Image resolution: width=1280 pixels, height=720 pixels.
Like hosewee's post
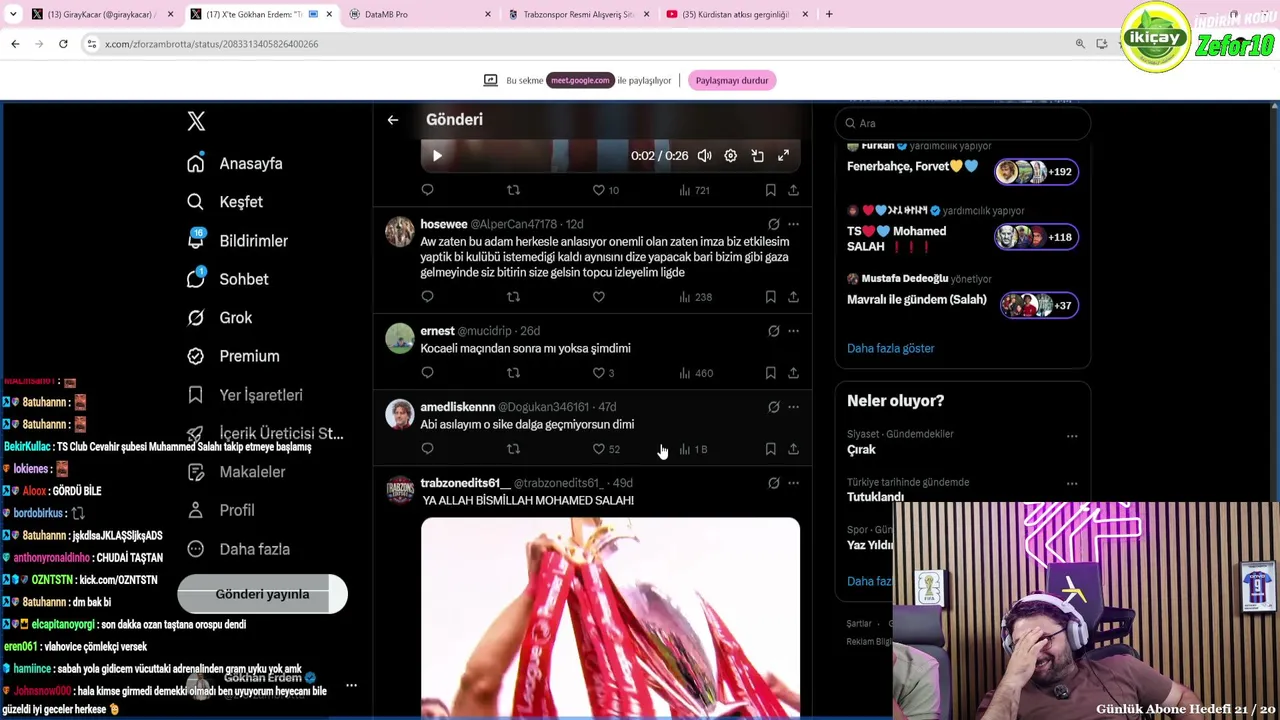(x=598, y=297)
